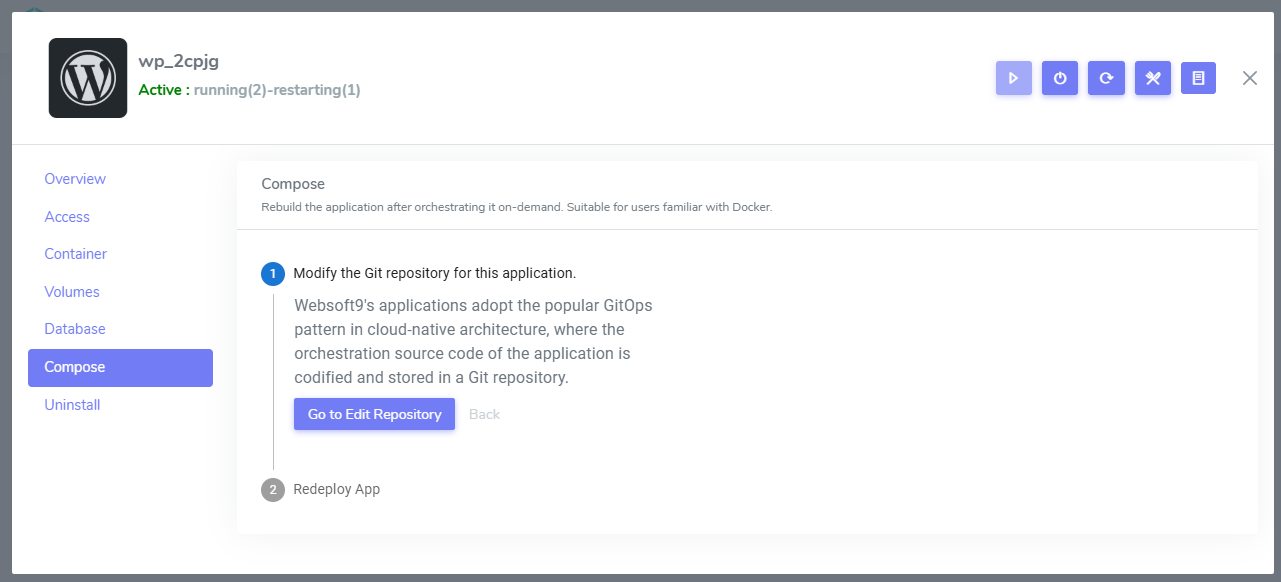Click the play icon to start app
The height and width of the screenshot is (582, 1281).
1013,78
